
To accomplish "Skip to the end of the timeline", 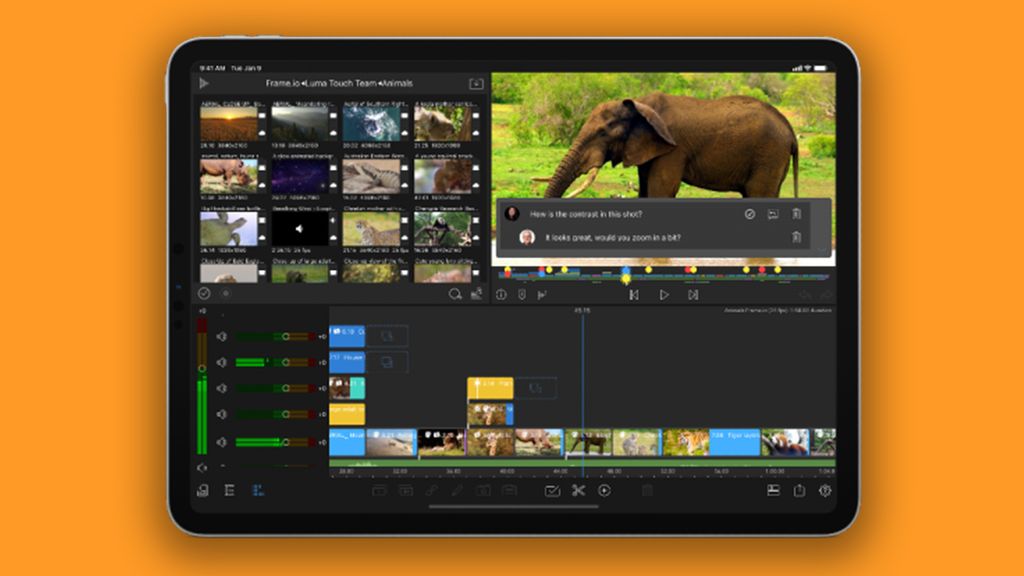I will [x=693, y=295].
